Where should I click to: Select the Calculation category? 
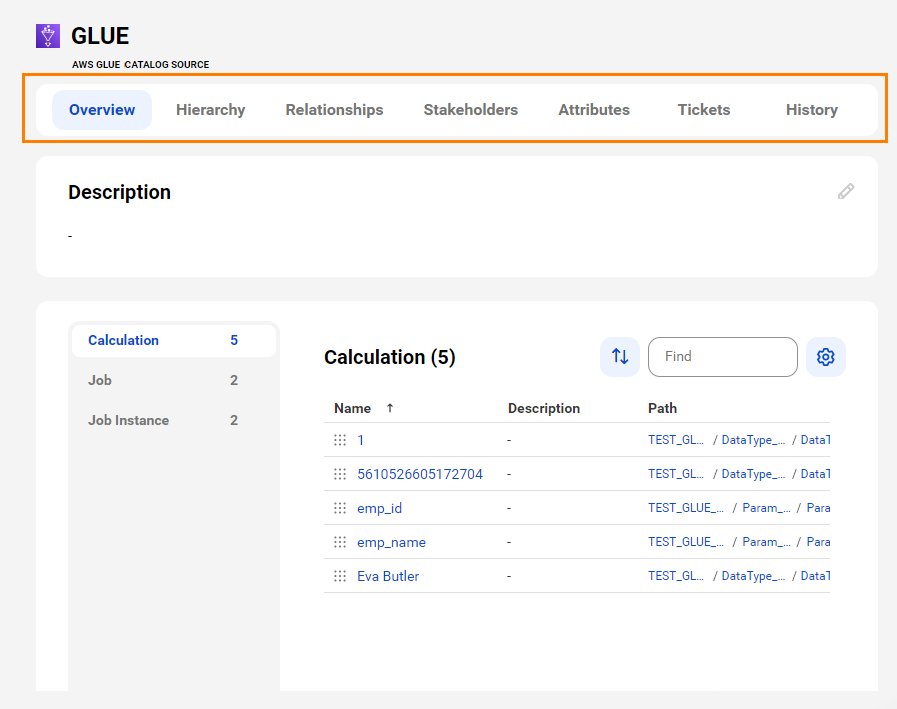coord(174,340)
